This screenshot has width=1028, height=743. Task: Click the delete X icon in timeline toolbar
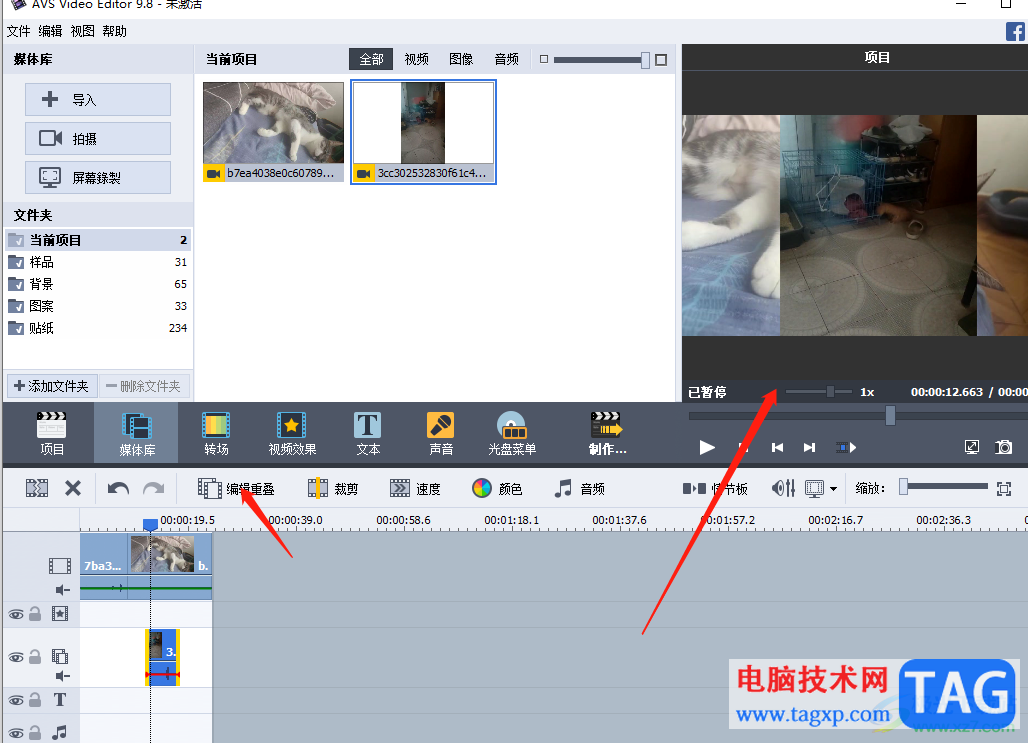pos(73,489)
